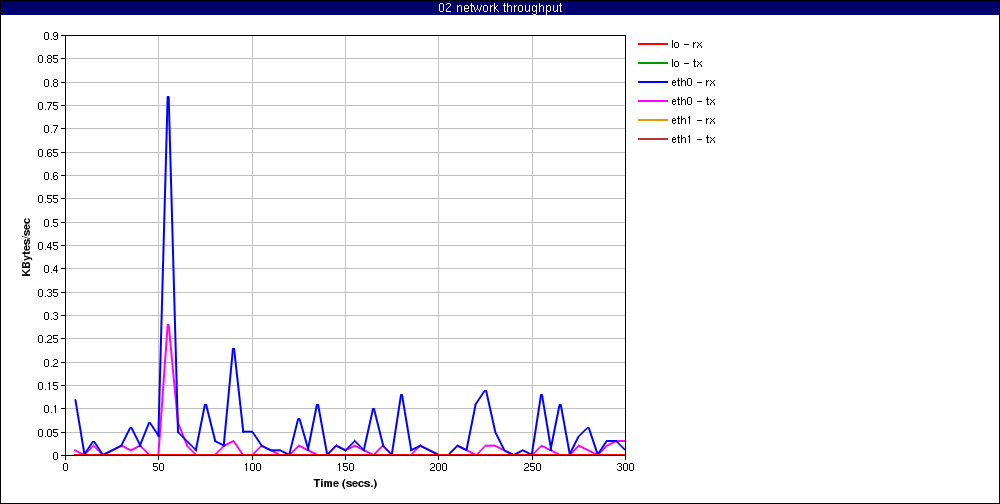Click the brown eth1 - tx legend line

pos(651,139)
